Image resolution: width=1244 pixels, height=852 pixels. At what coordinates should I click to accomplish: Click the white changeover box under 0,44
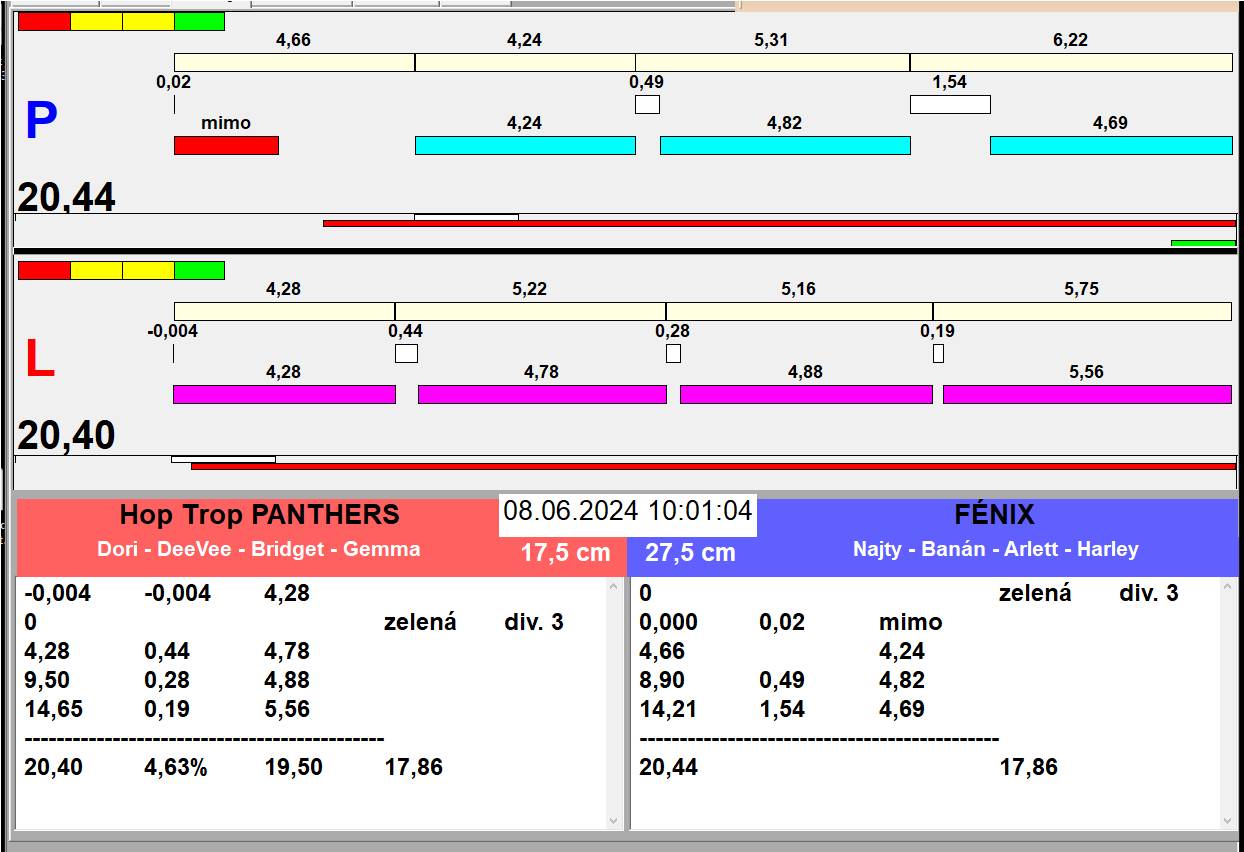point(406,353)
